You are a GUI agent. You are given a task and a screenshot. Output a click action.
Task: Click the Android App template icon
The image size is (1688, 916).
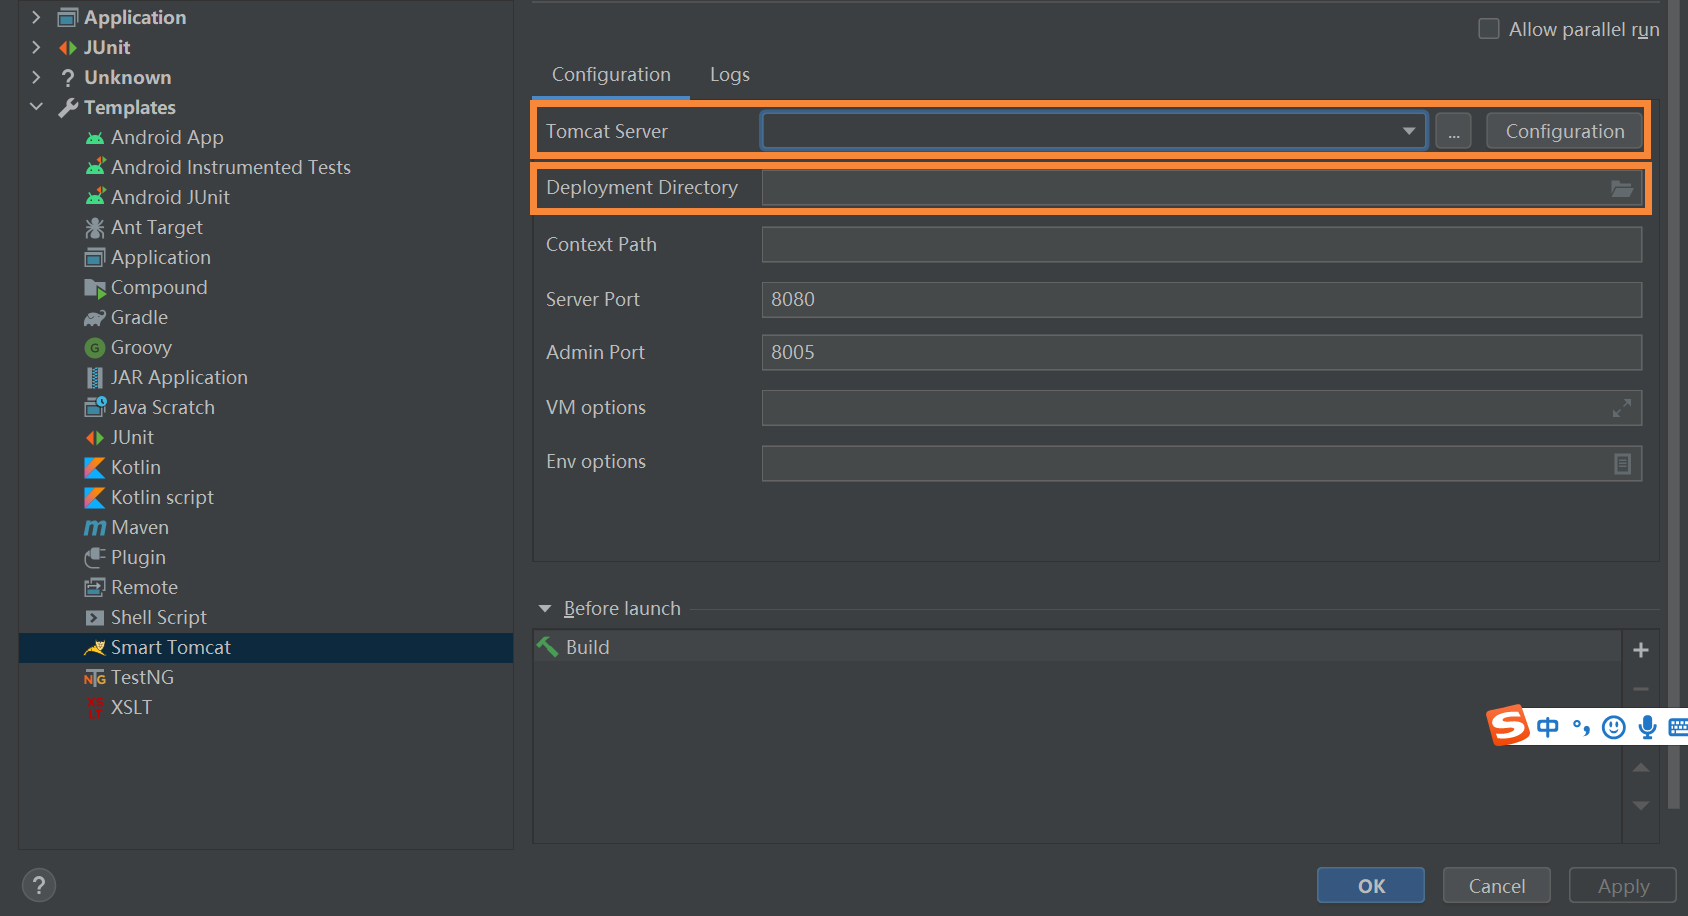[x=95, y=138]
